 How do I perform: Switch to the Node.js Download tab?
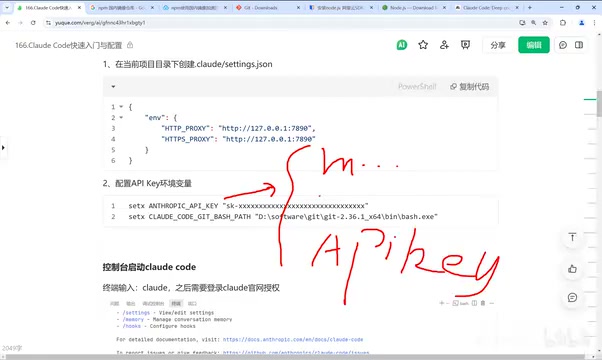pos(413,8)
